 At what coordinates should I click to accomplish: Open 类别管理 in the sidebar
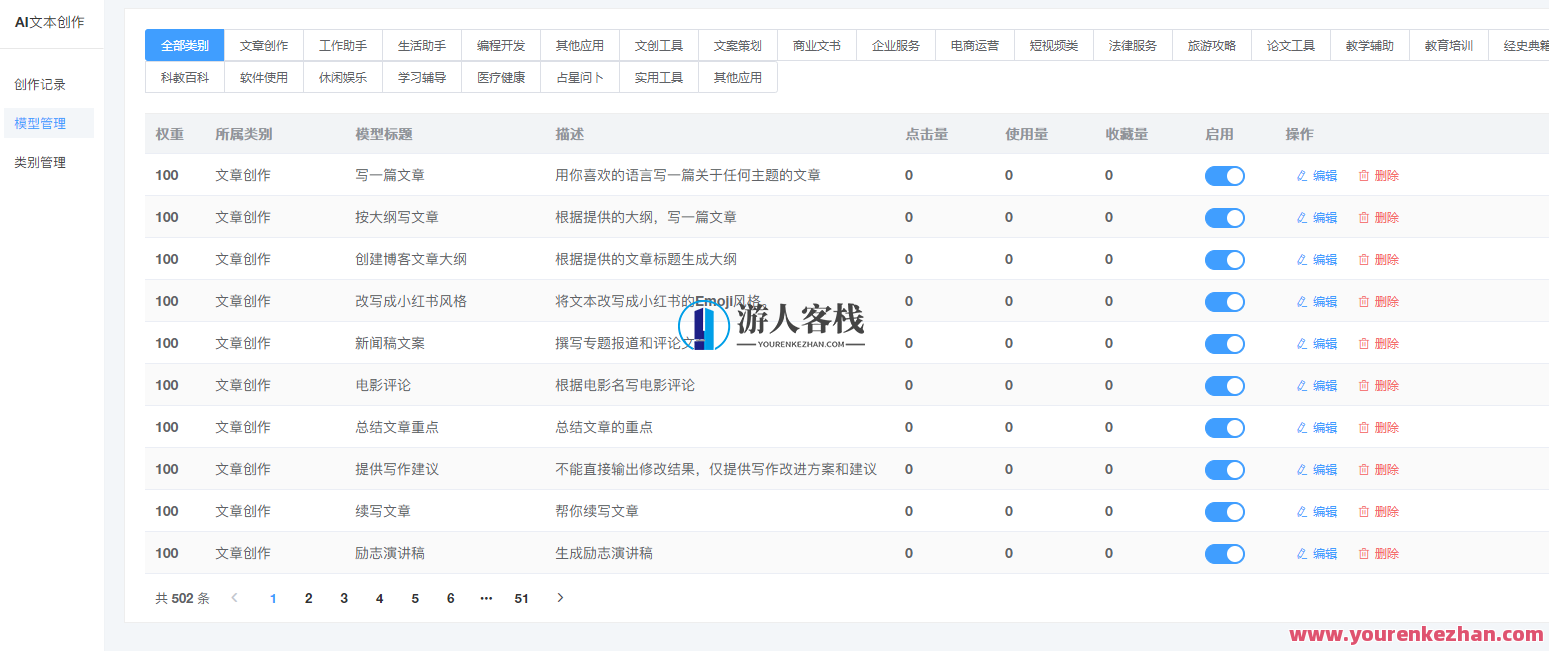pyautogui.click(x=40, y=161)
